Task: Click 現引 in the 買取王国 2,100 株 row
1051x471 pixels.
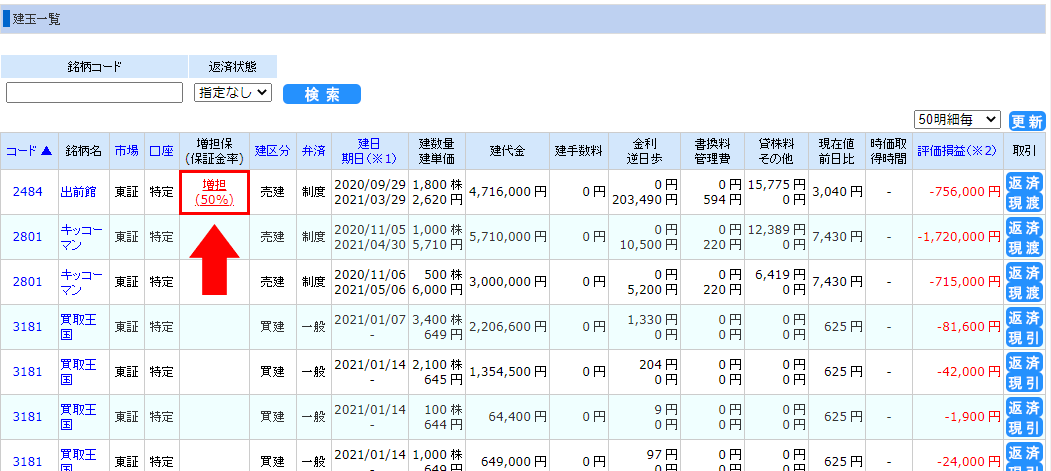Action: (x=1026, y=383)
